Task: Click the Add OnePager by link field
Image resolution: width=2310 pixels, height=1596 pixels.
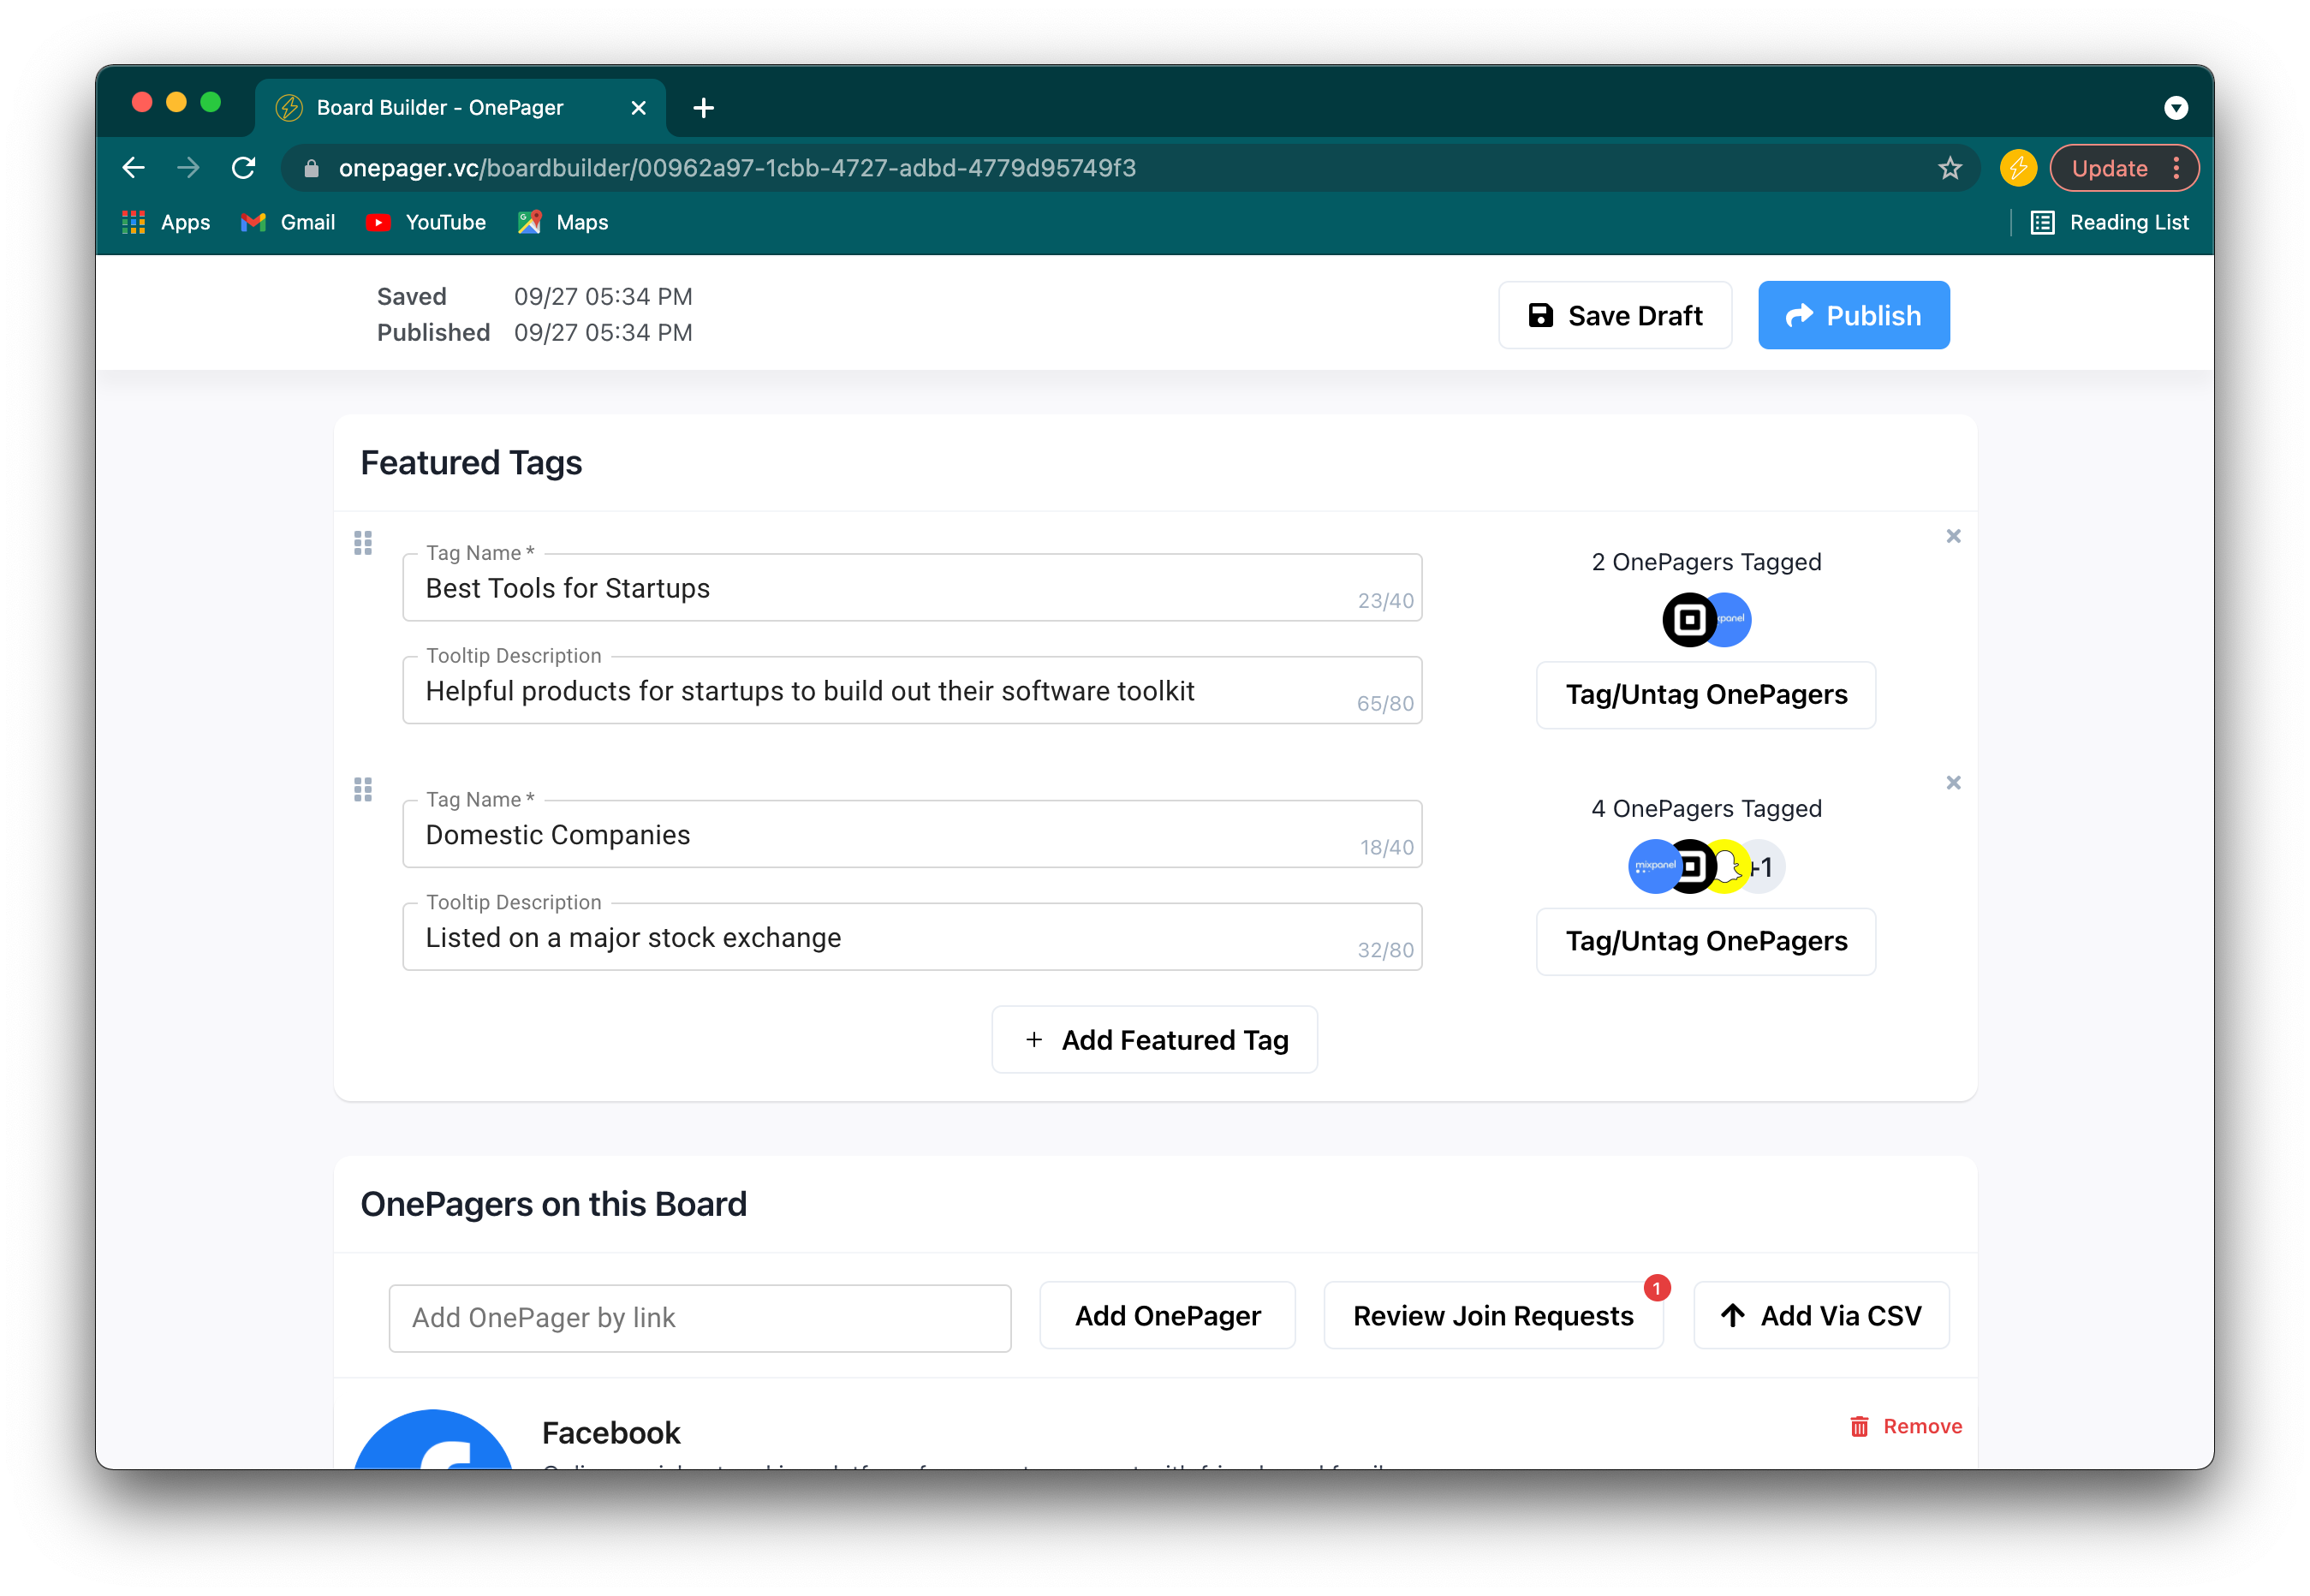Action: pyautogui.click(x=699, y=1318)
